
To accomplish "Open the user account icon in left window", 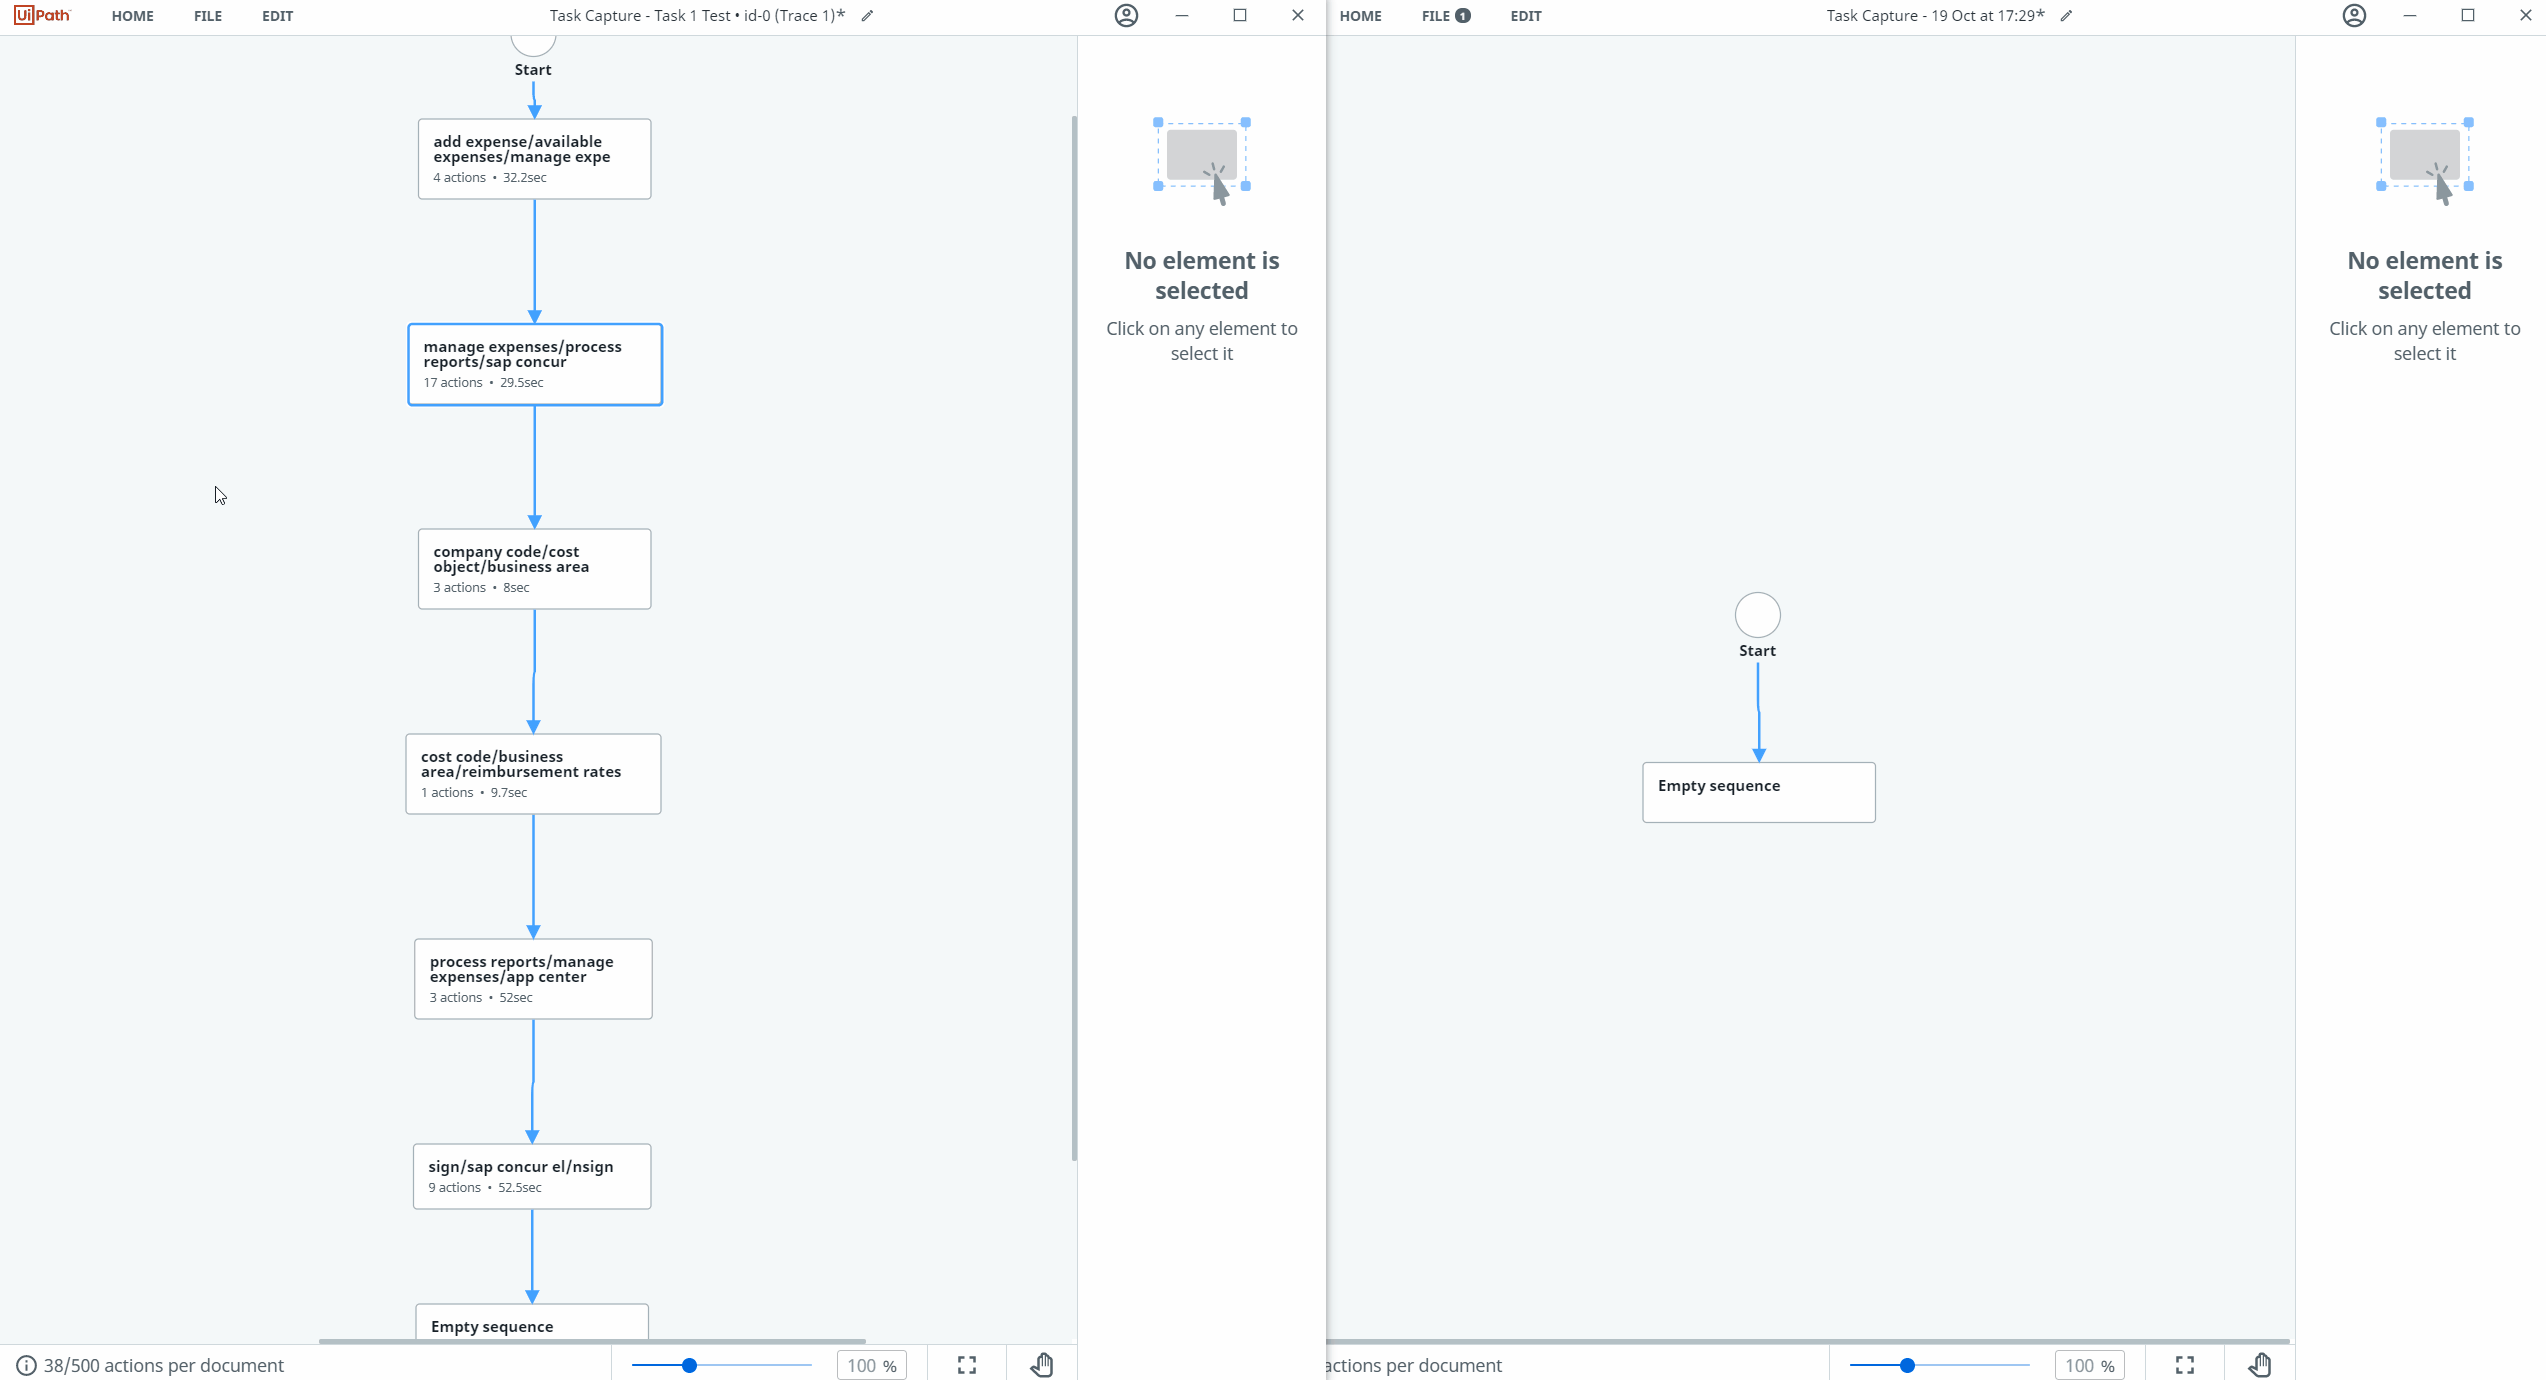I will pyautogui.click(x=1126, y=16).
